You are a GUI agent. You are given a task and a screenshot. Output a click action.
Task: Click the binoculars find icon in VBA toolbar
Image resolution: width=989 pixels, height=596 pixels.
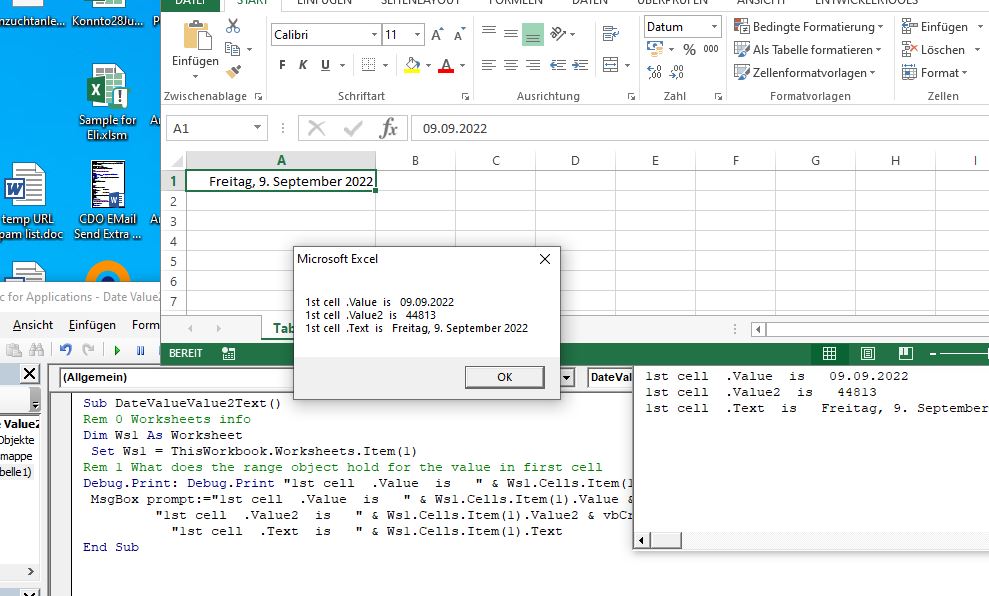36,349
